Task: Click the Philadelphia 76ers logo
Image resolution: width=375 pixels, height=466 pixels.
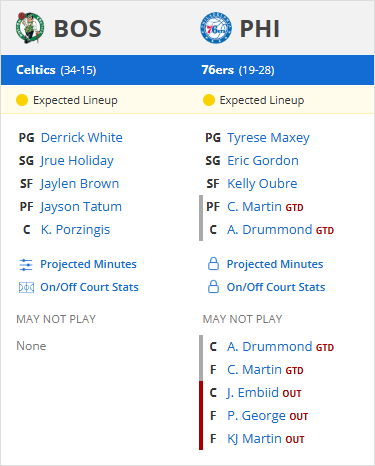Action: 216,28
